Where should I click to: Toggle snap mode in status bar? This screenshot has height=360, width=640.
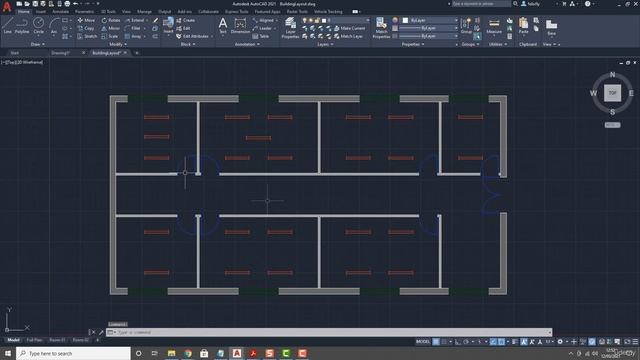[x=444, y=342]
